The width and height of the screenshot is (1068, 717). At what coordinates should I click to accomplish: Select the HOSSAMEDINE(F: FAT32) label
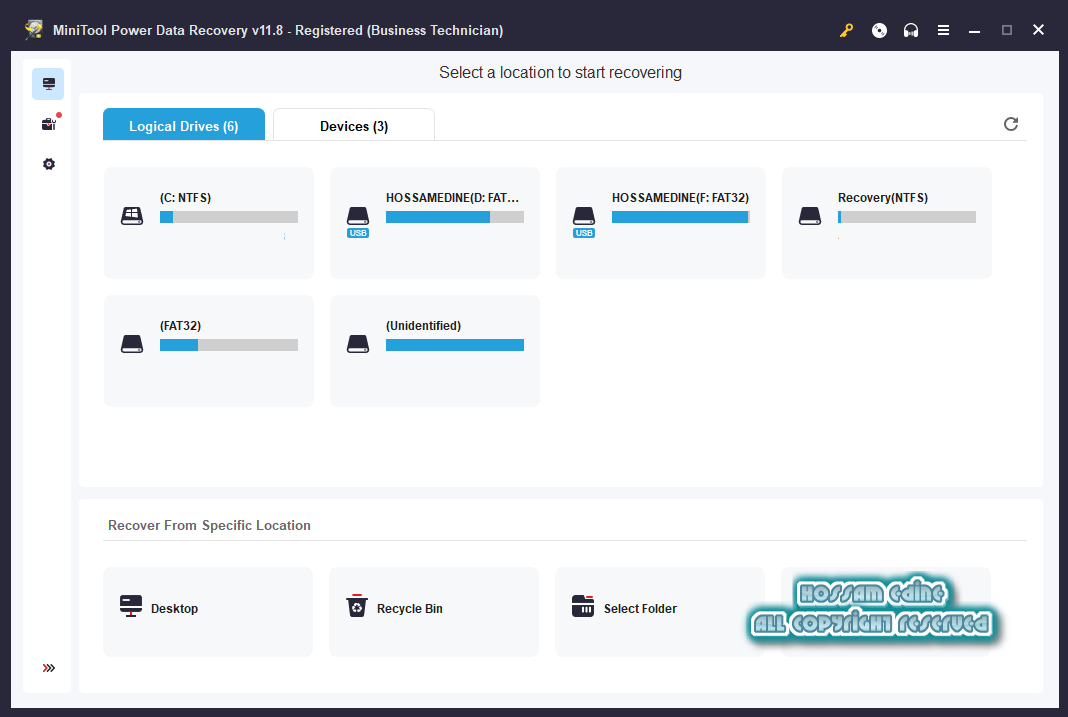(x=680, y=197)
